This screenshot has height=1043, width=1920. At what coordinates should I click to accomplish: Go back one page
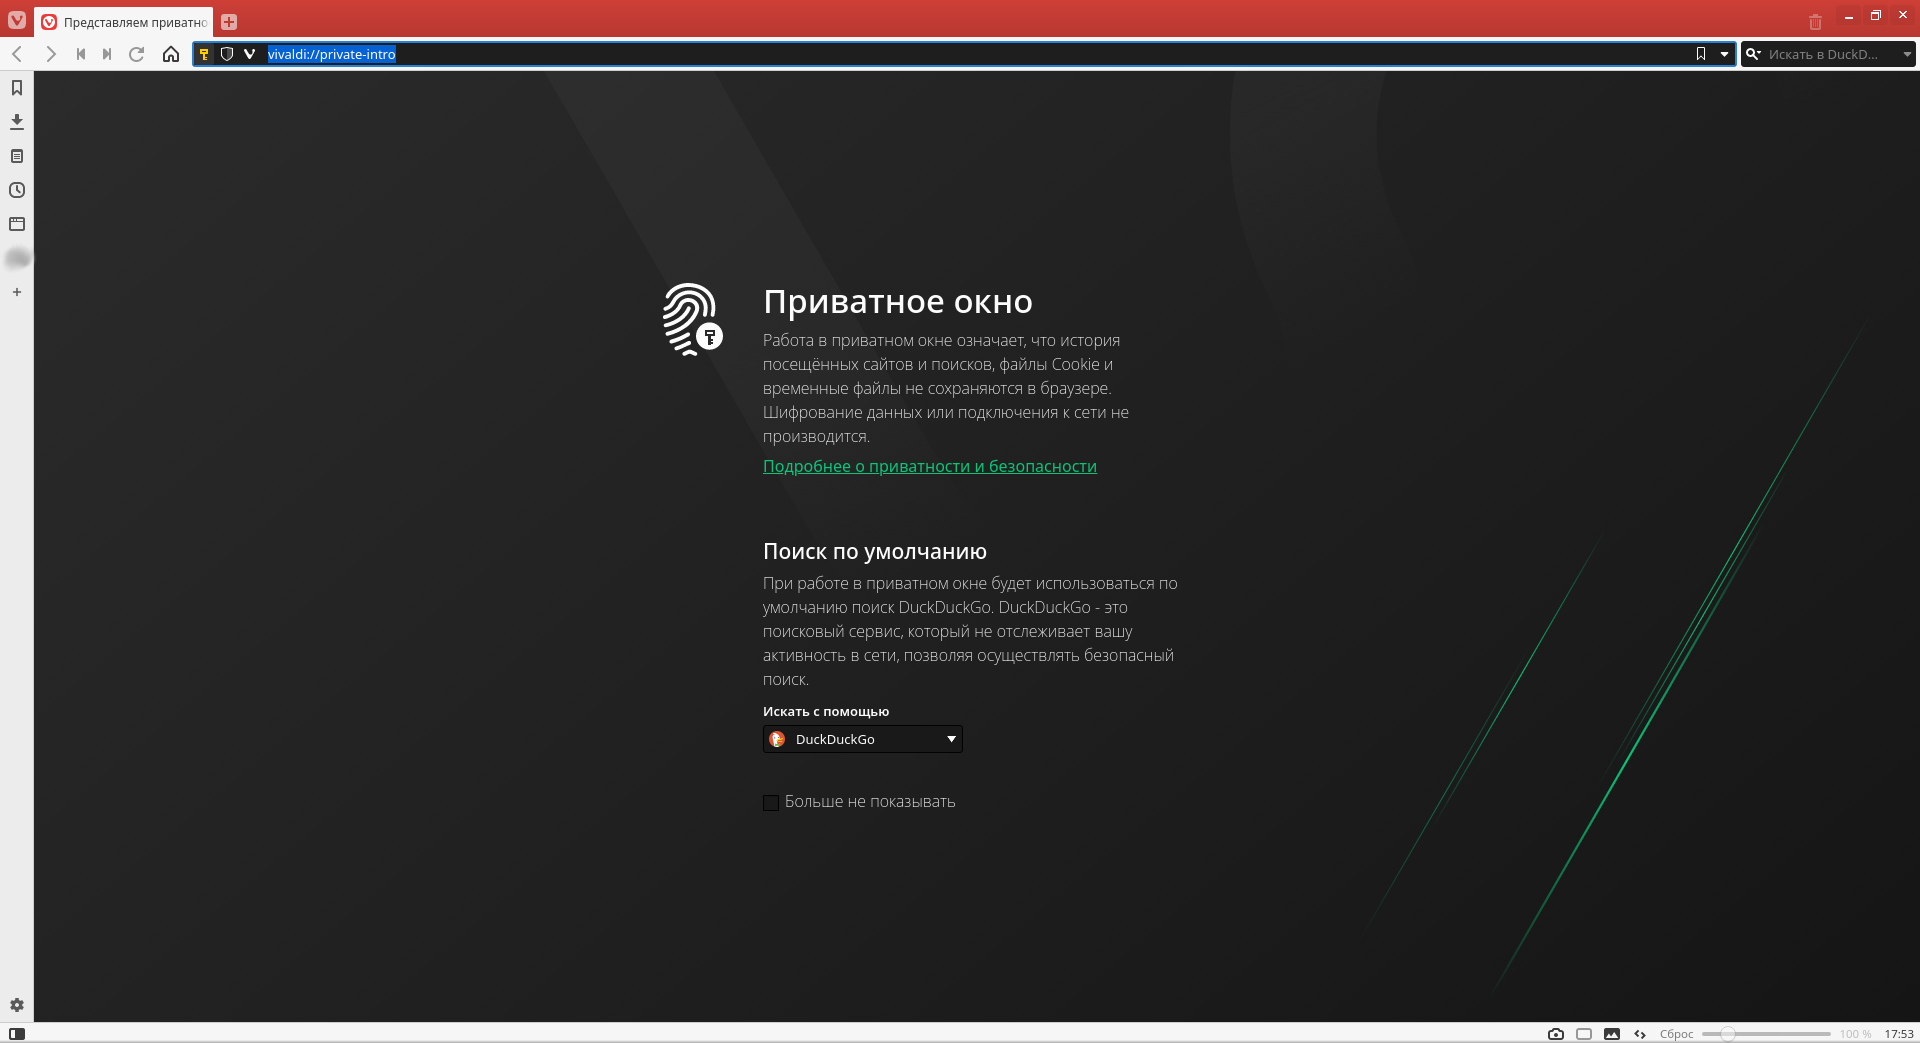point(17,54)
